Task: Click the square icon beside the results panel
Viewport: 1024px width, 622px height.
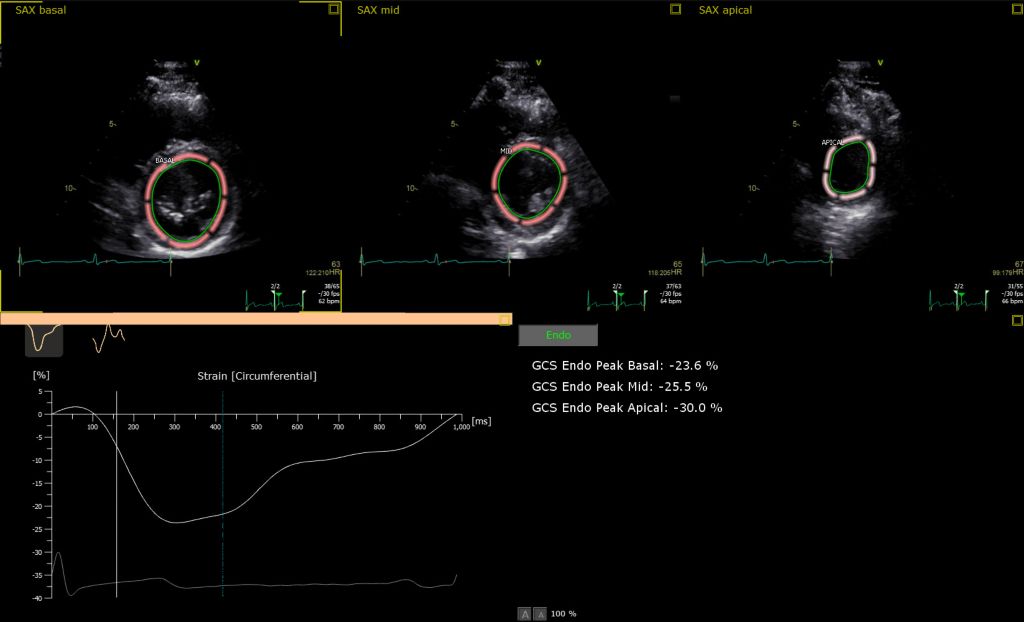Action: coord(1017,319)
